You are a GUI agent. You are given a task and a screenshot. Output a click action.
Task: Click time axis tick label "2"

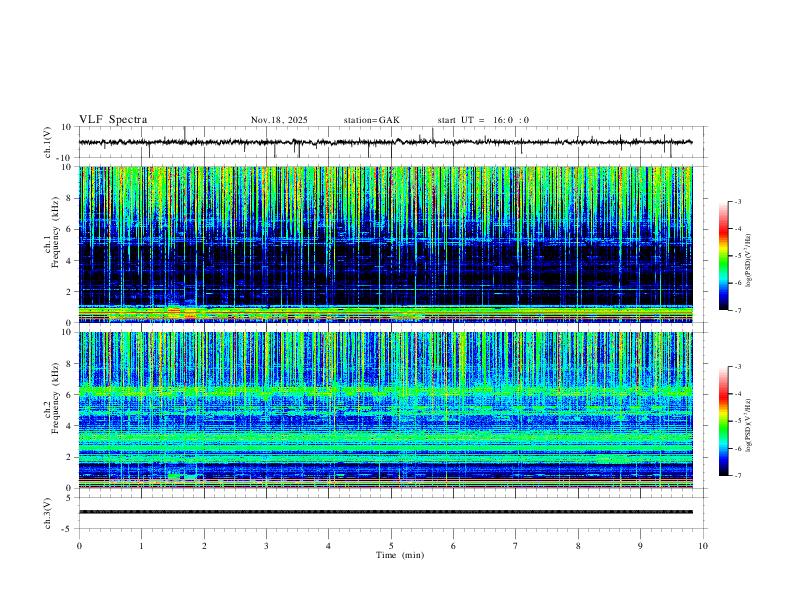(x=204, y=546)
